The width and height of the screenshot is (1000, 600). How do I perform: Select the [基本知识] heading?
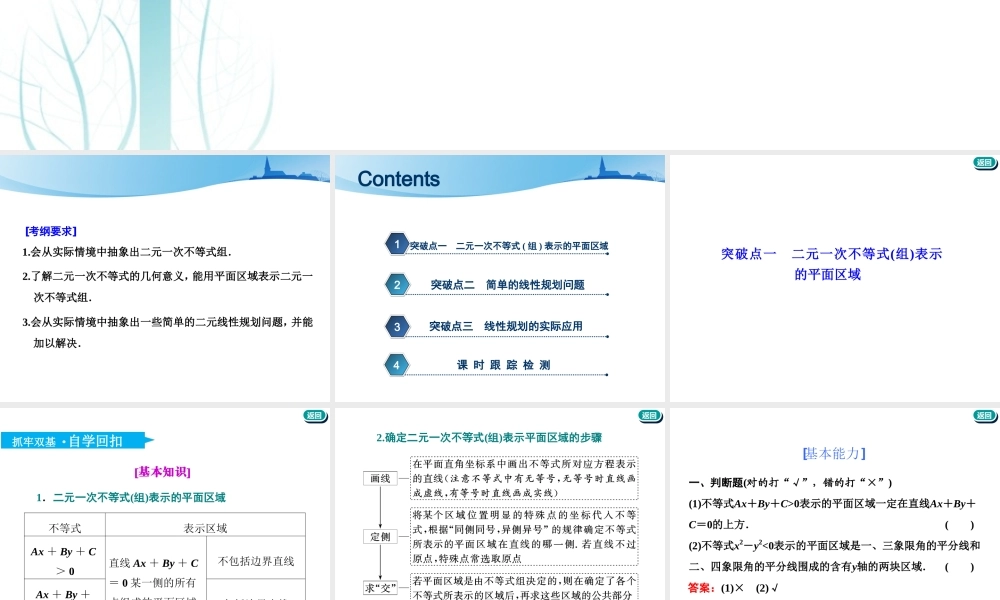163,471
